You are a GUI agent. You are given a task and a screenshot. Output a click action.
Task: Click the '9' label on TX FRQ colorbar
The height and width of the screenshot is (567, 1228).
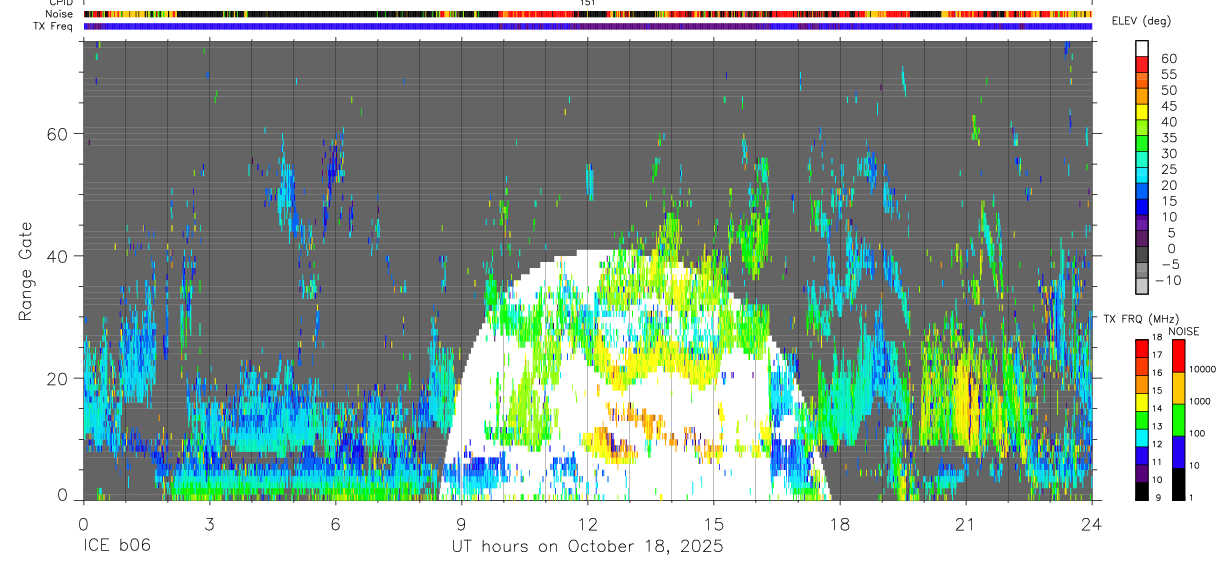1156,498
